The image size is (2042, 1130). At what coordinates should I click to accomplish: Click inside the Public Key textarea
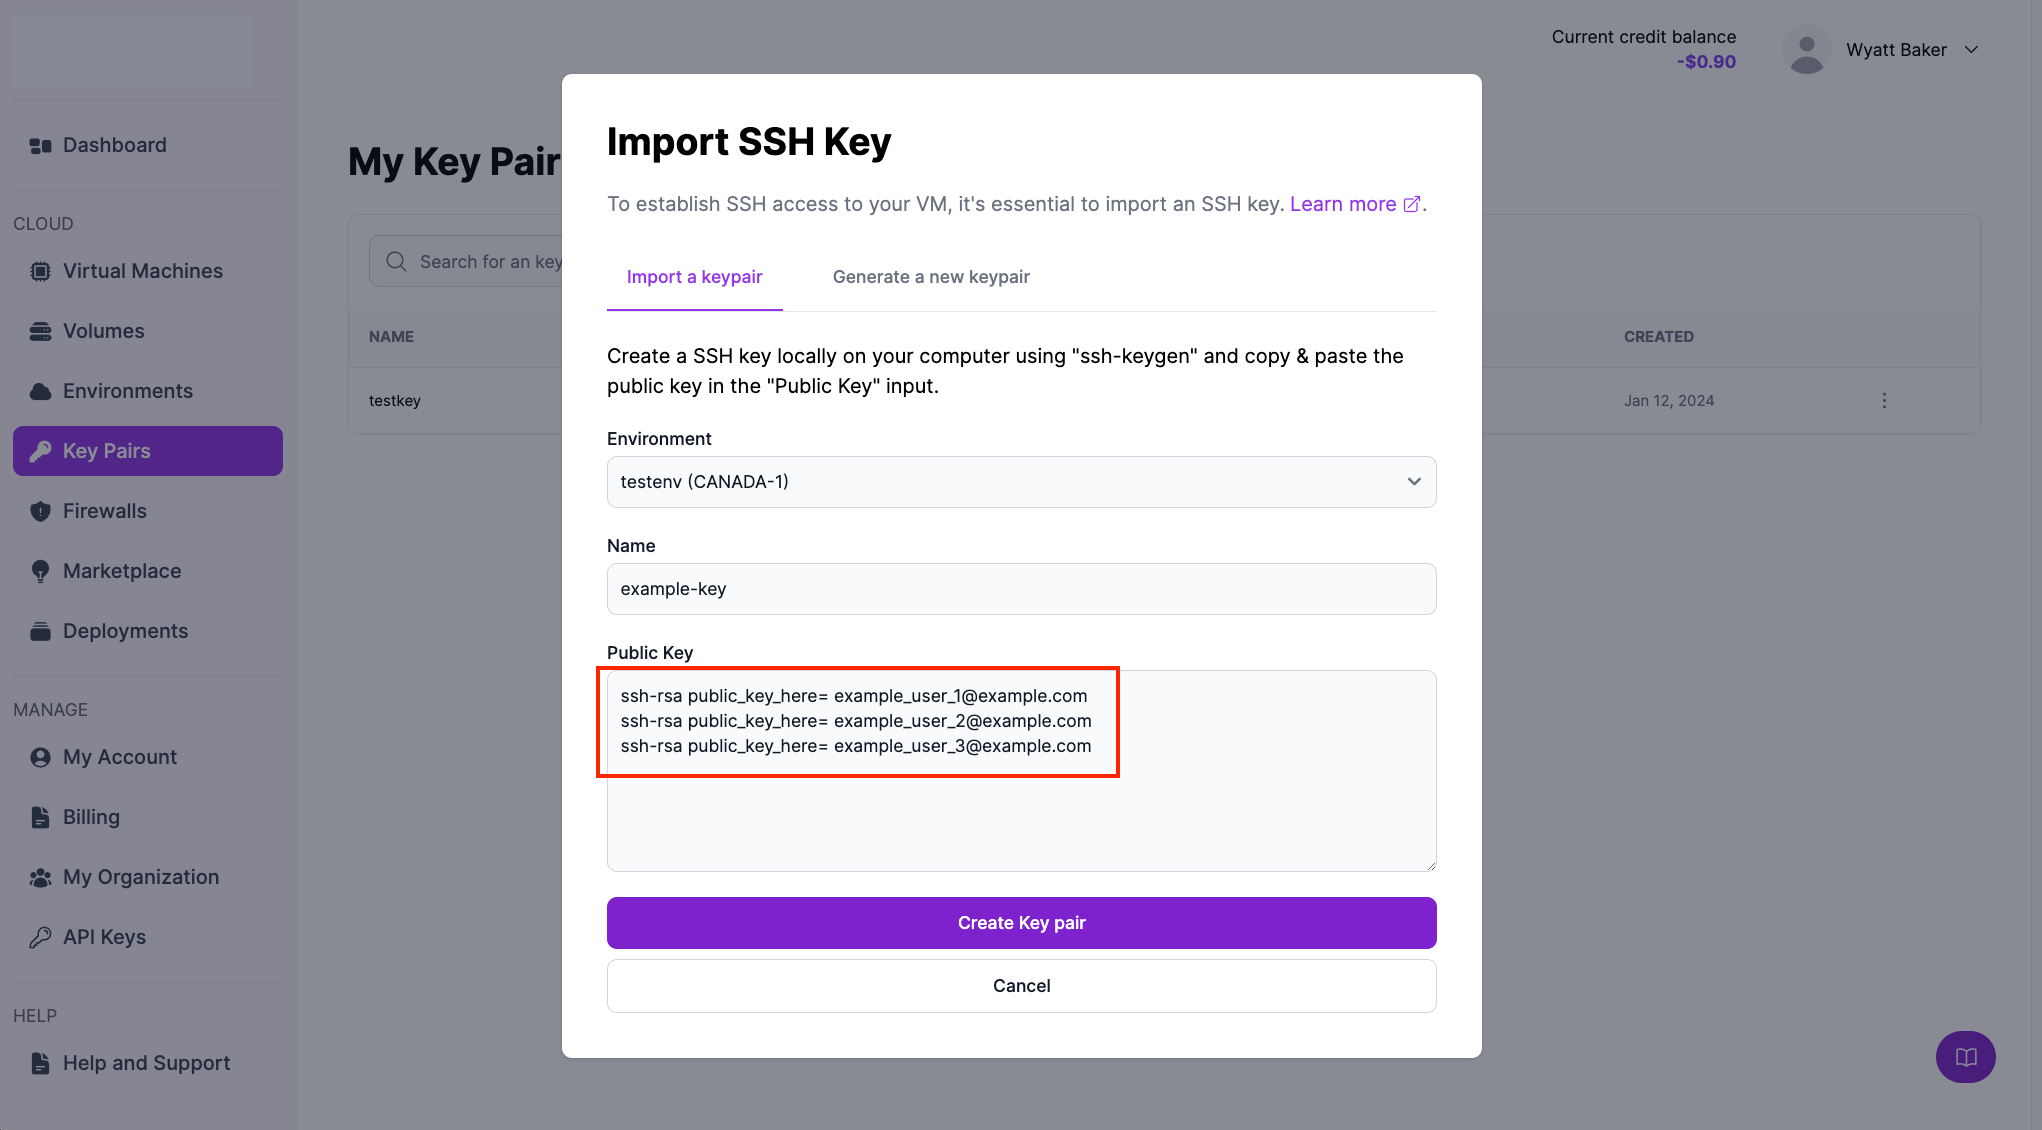click(1021, 810)
